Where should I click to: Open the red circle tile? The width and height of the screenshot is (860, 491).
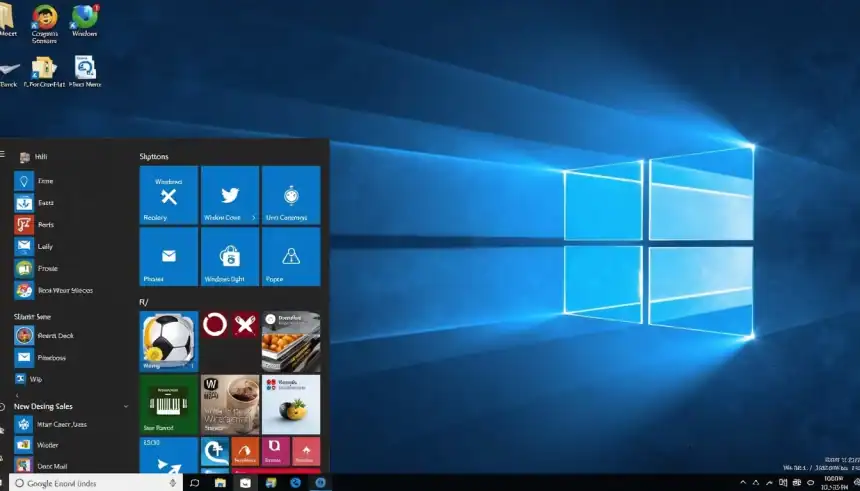click(x=214, y=324)
